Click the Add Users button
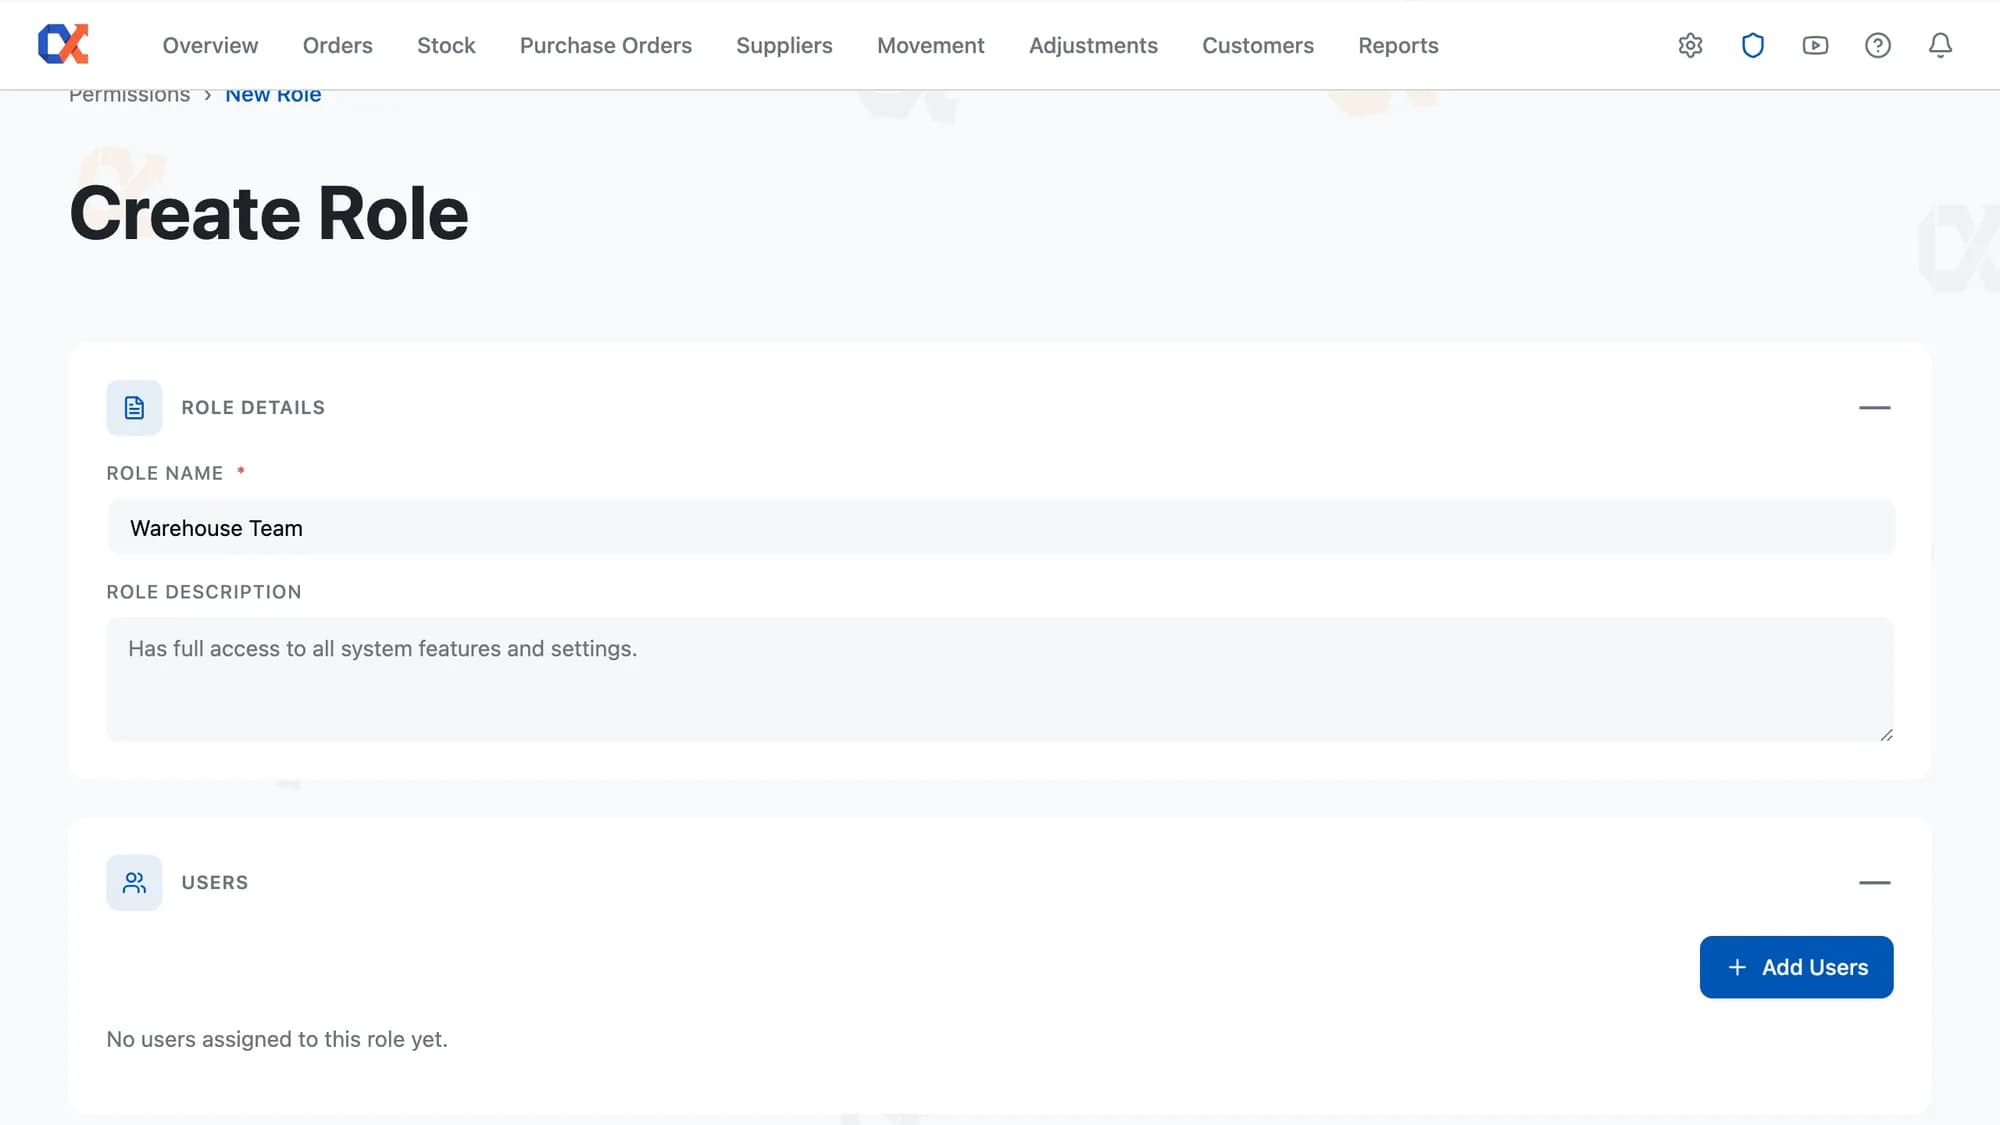This screenshot has width=2000, height=1125. coord(1796,967)
